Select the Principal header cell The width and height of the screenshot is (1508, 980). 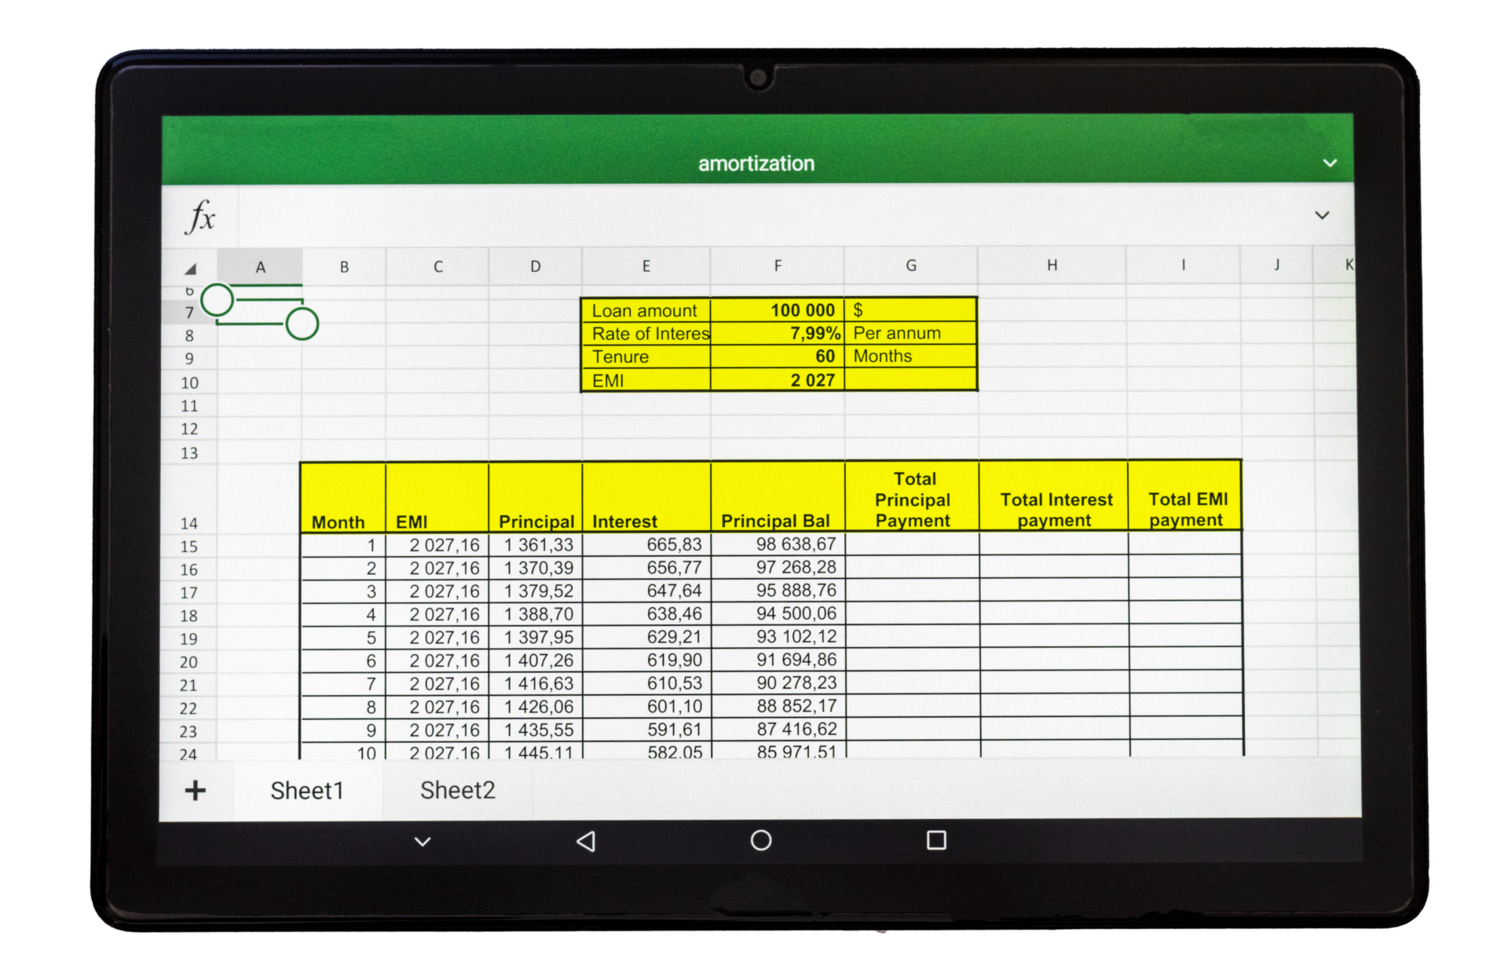[x=535, y=497]
